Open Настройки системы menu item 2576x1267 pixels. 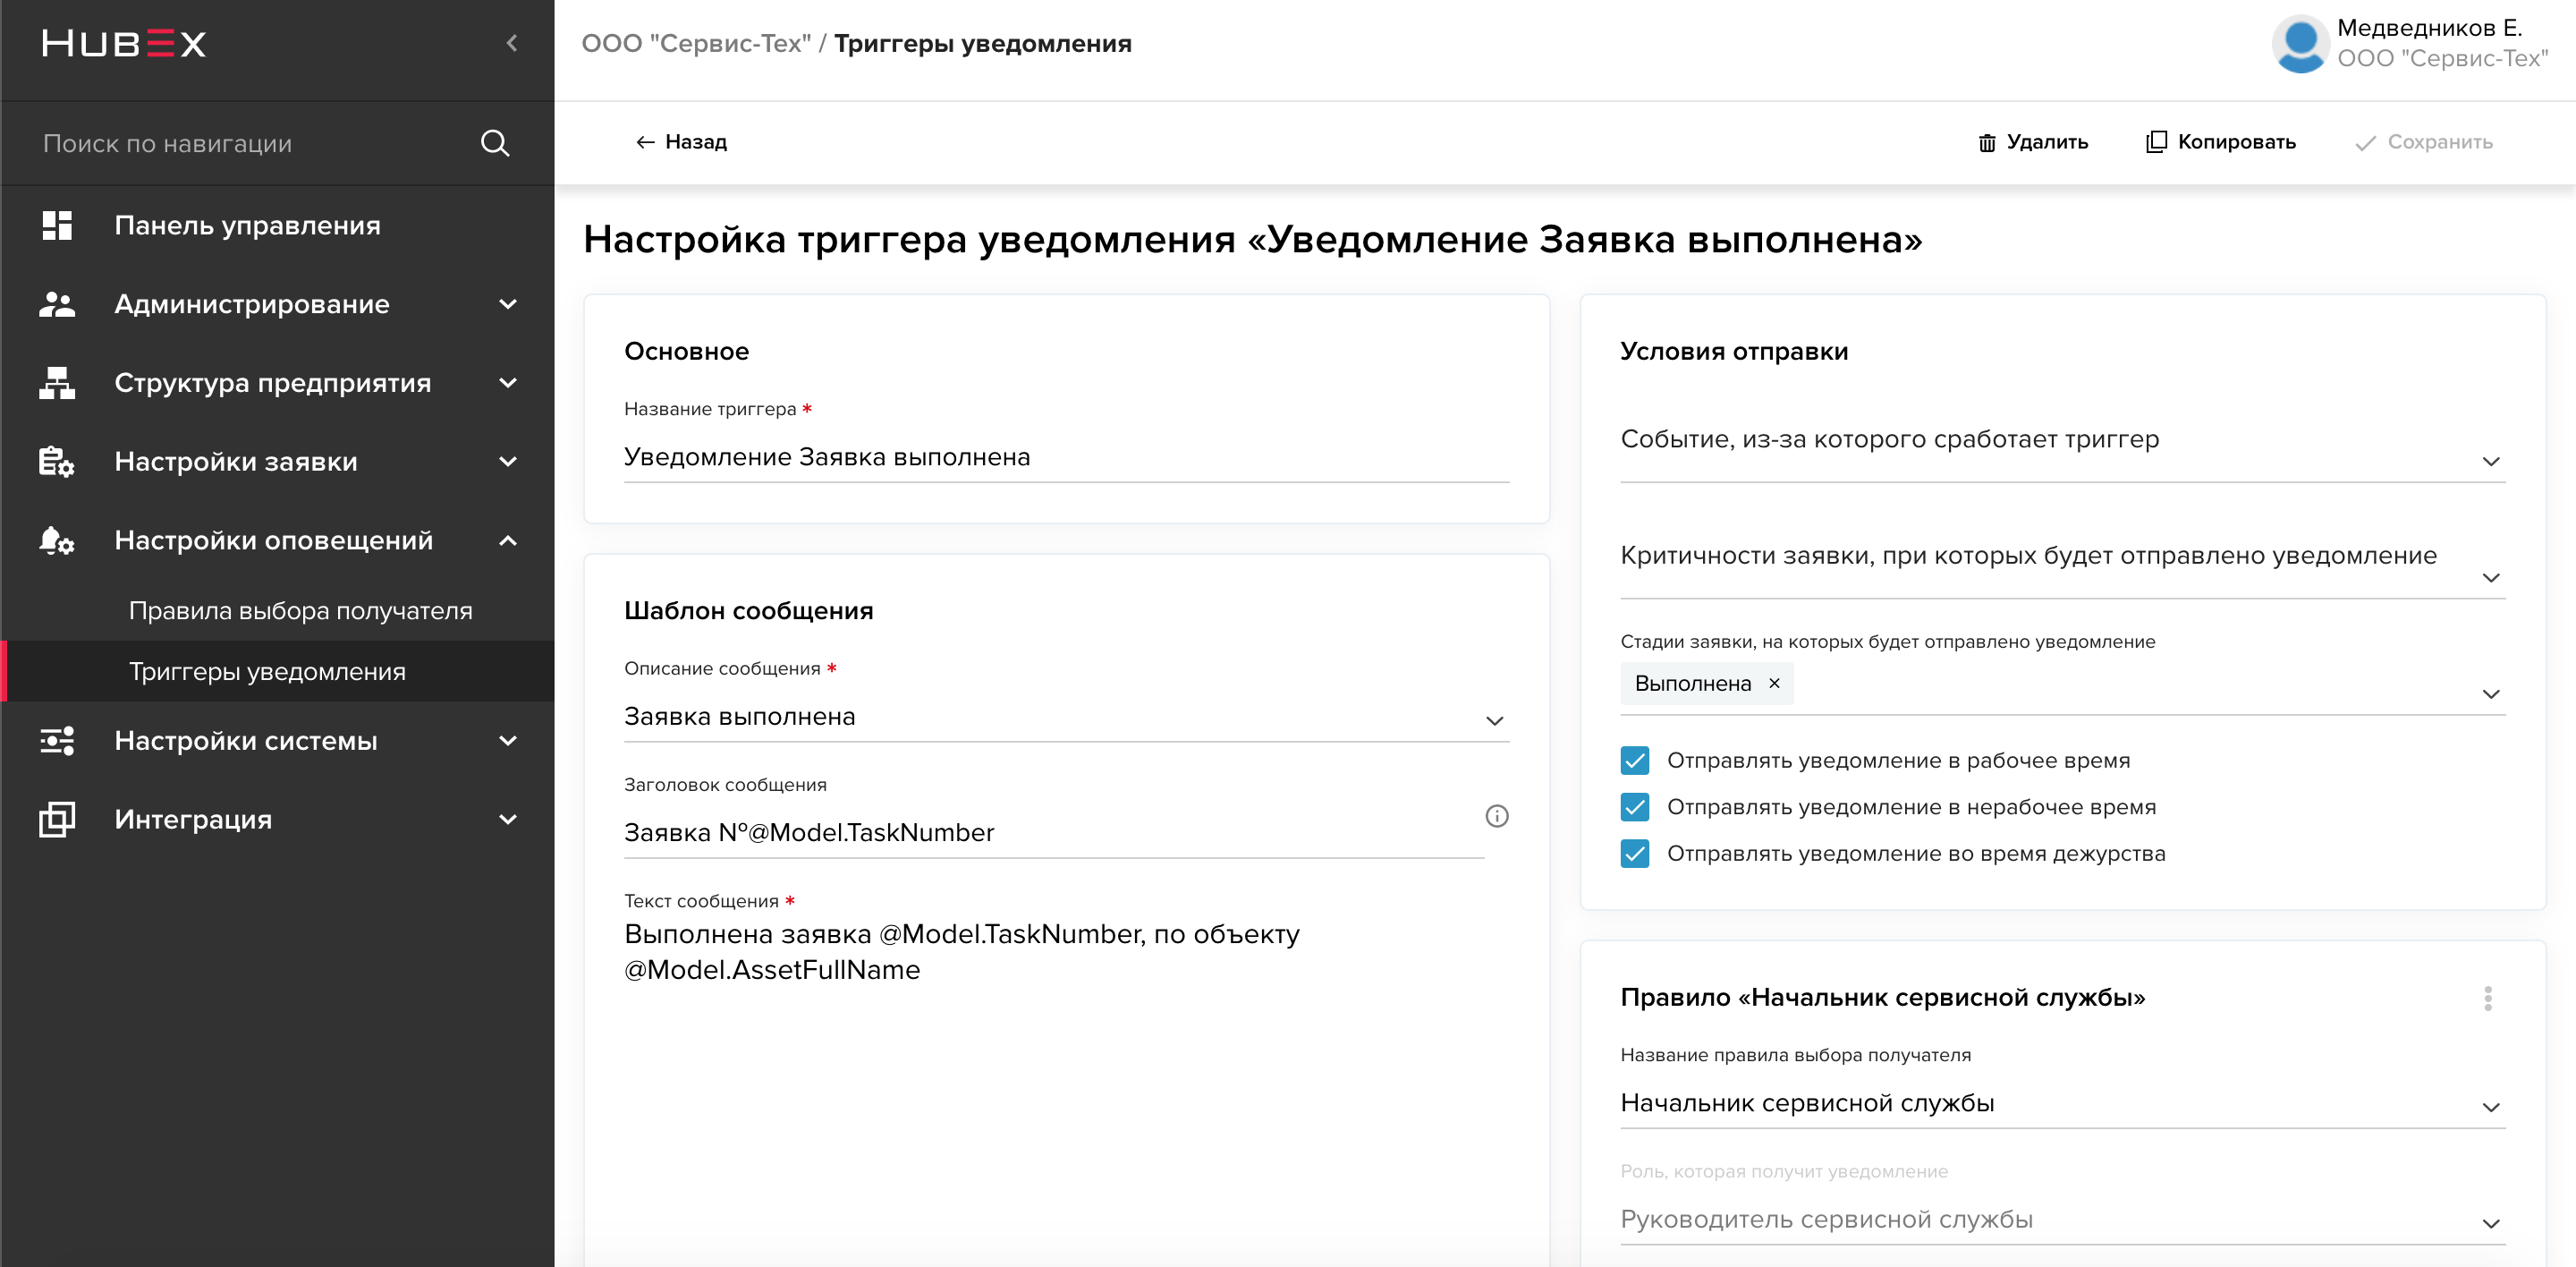[277, 740]
